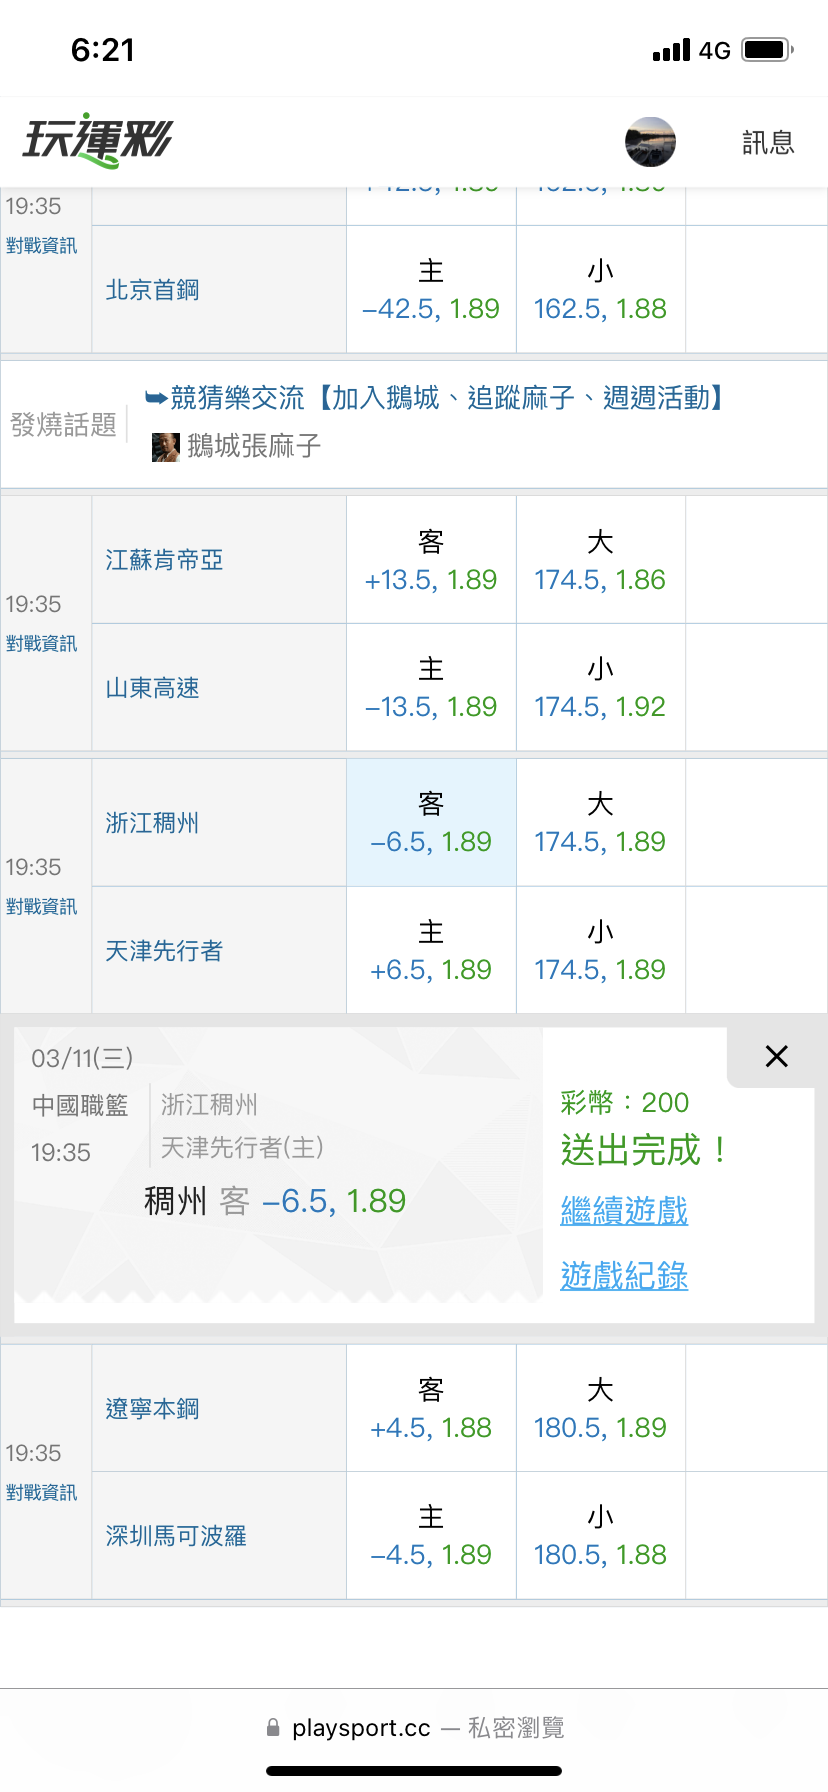Open 對戰資訊 for 江蘇肯帝亞 match
Image resolution: width=828 pixels, height=1792 pixels.
[x=42, y=644]
